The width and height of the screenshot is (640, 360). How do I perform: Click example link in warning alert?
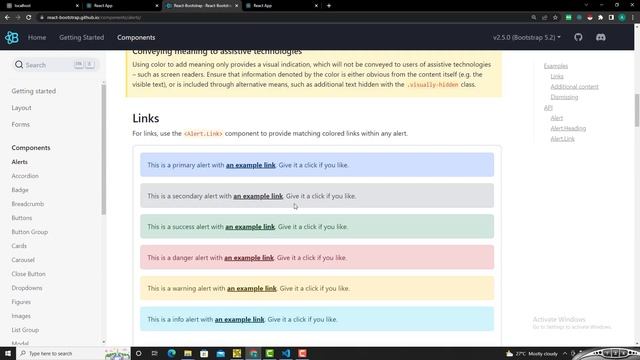[x=252, y=289]
